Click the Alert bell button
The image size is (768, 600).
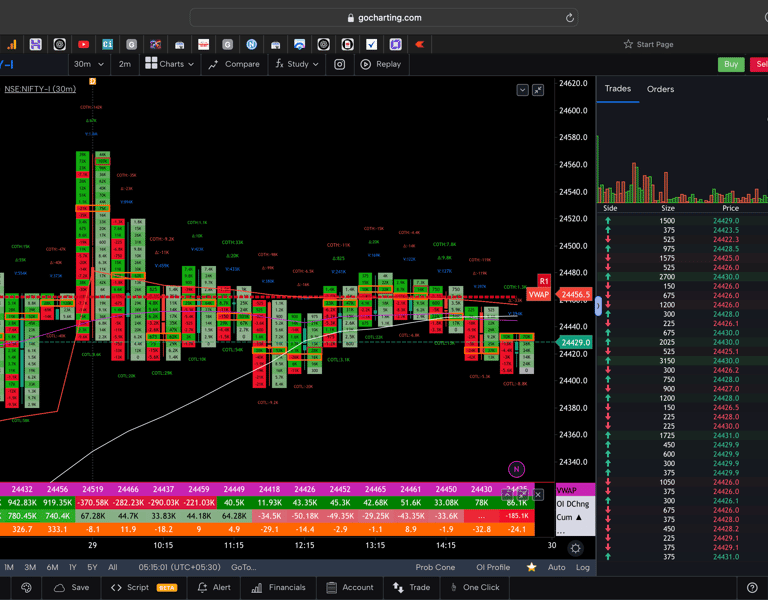point(214,587)
